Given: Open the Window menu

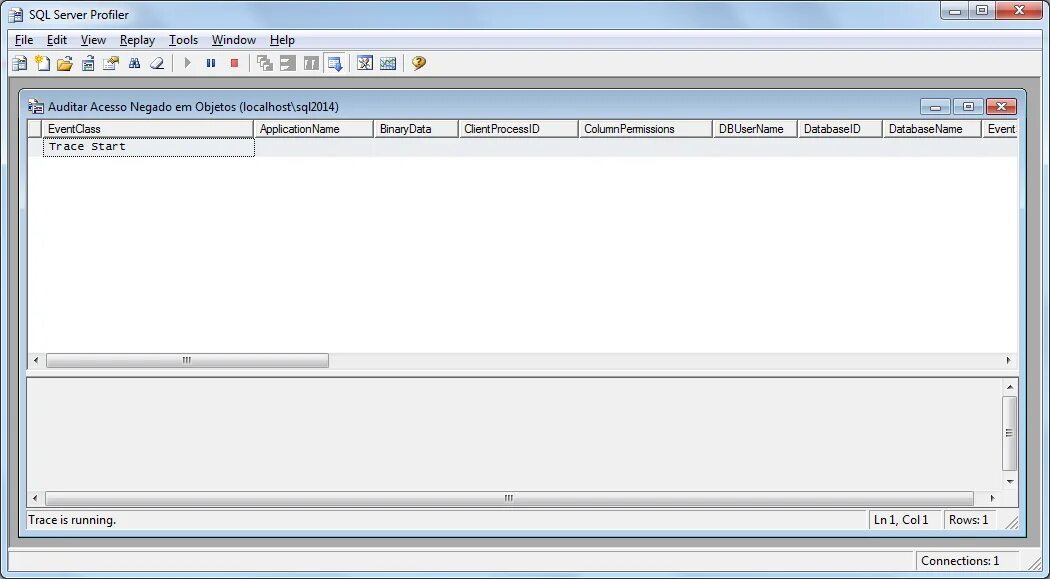Looking at the screenshot, I should (x=234, y=40).
